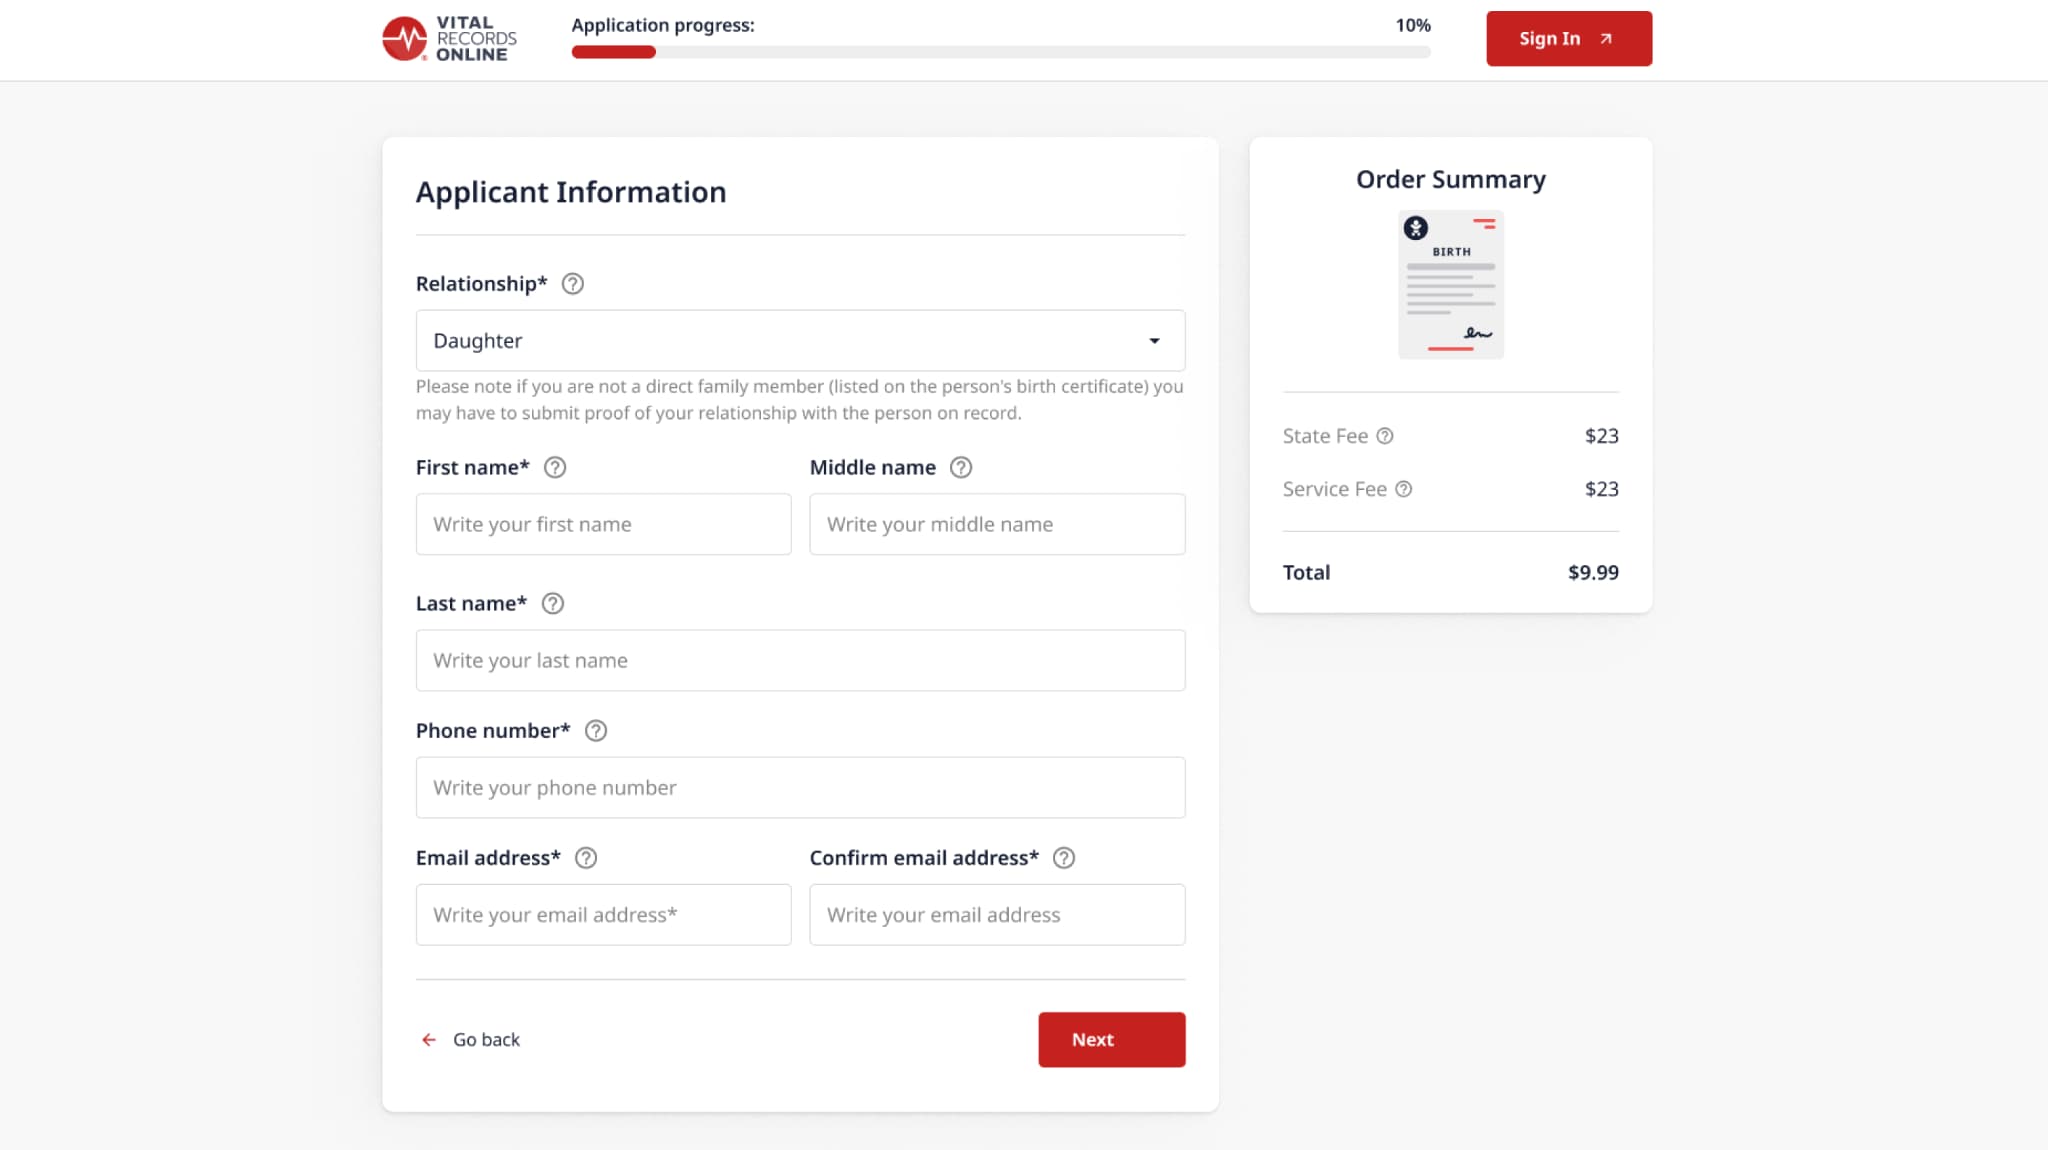
Task: Click the Application progress label
Action: [663, 26]
